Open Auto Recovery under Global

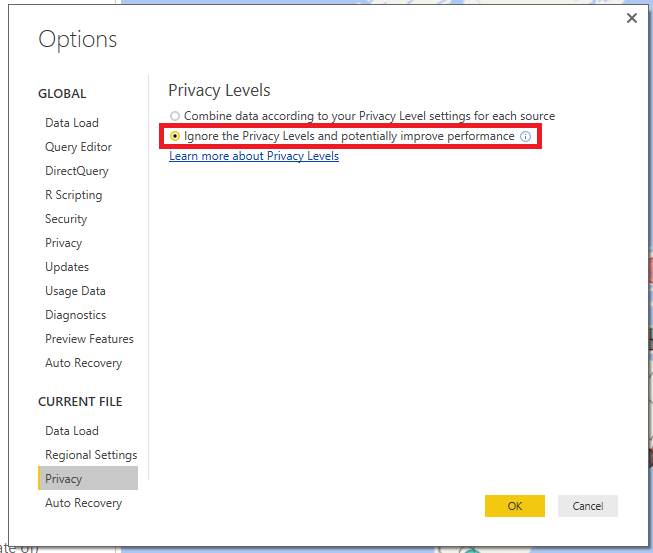pyautogui.click(x=83, y=363)
